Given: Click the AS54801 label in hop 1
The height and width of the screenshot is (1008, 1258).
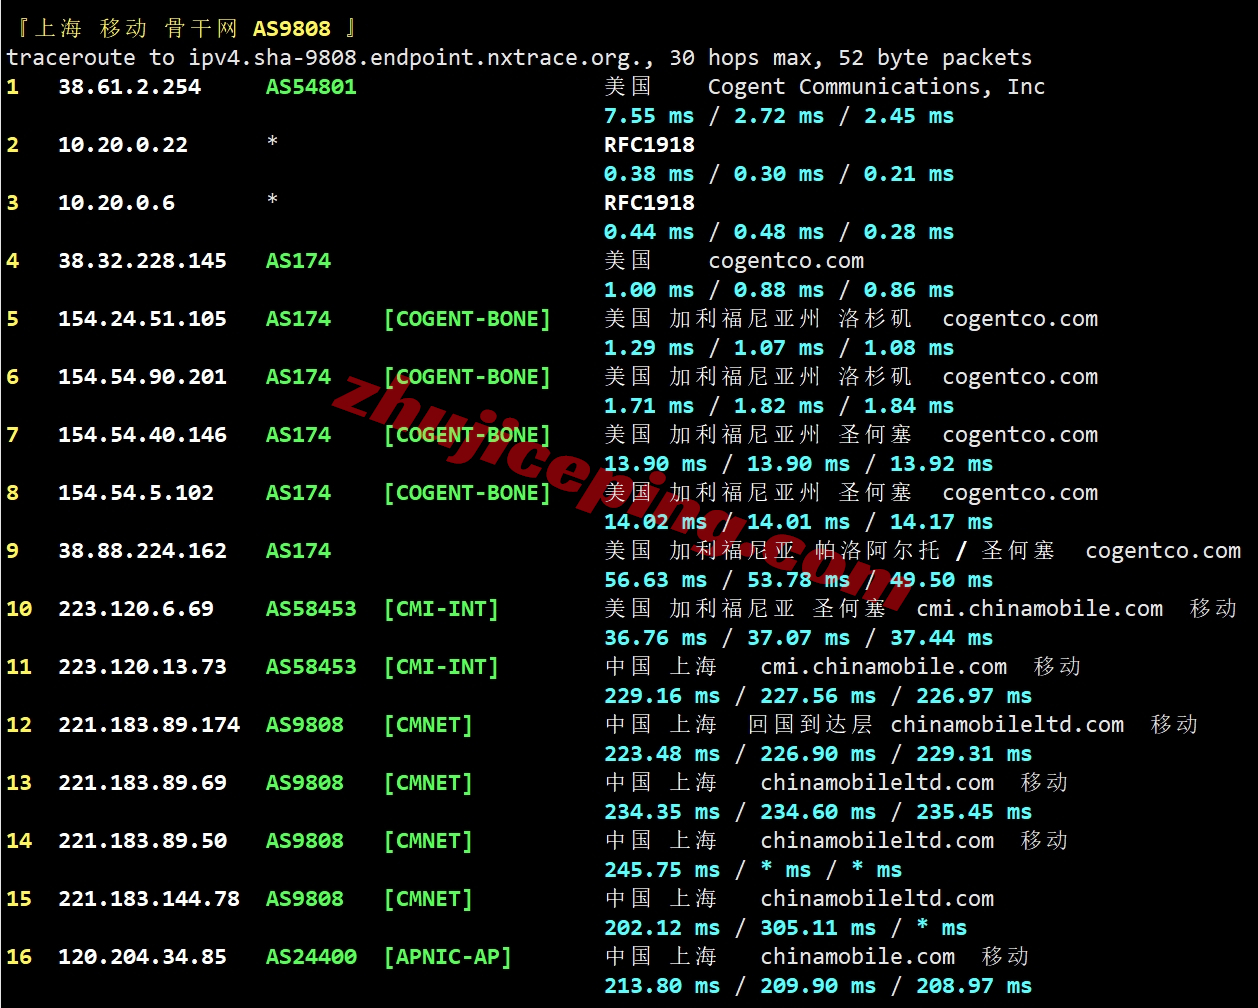Looking at the screenshot, I should click(311, 87).
